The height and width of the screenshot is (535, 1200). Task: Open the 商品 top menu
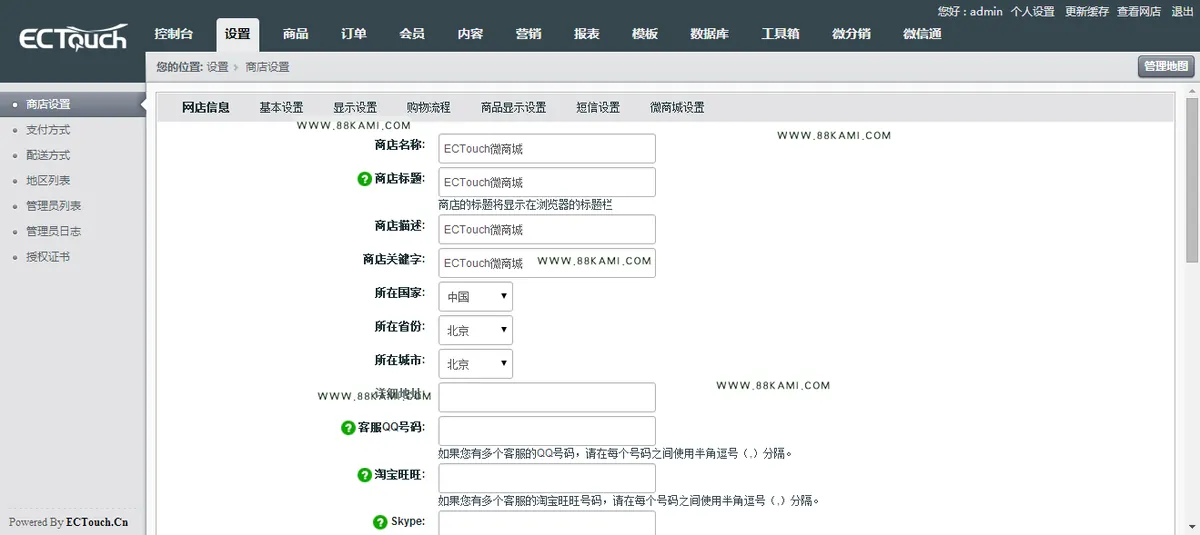click(295, 34)
